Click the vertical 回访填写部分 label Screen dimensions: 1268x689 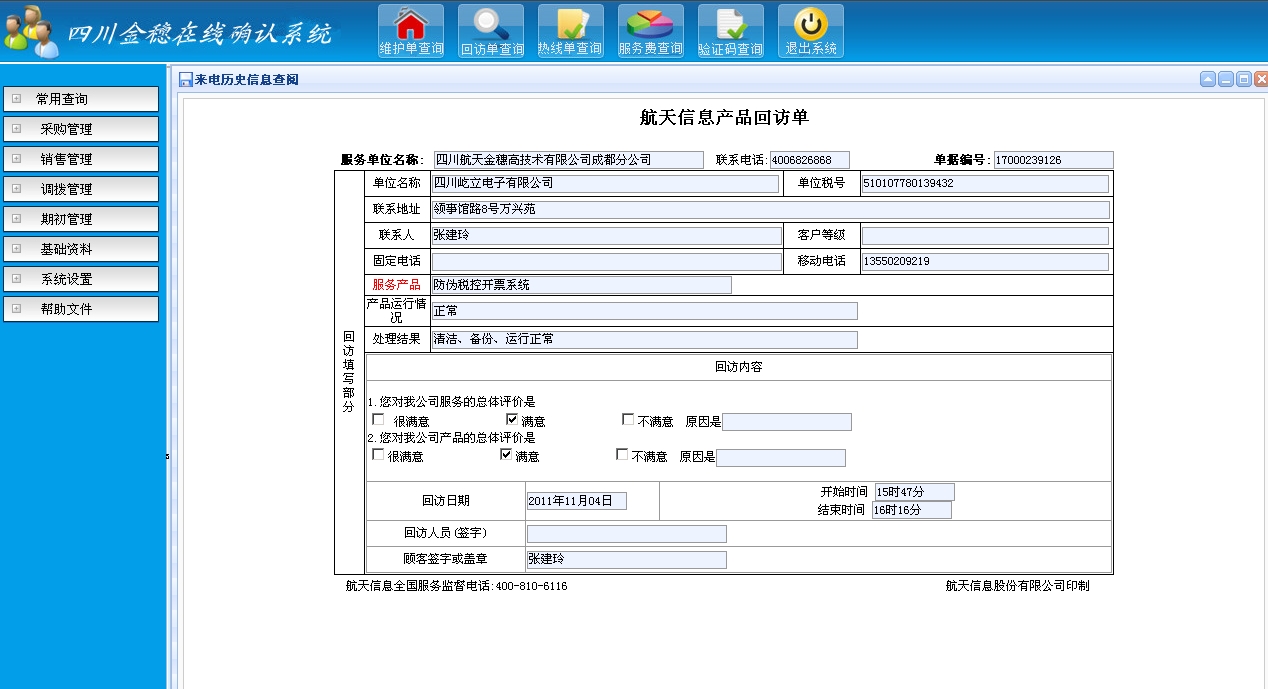[348, 372]
